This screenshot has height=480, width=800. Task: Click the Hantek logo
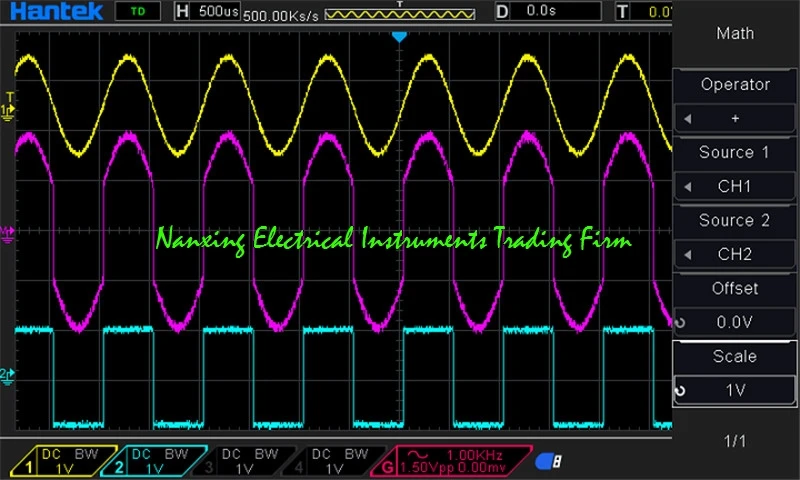click(x=56, y=11)
